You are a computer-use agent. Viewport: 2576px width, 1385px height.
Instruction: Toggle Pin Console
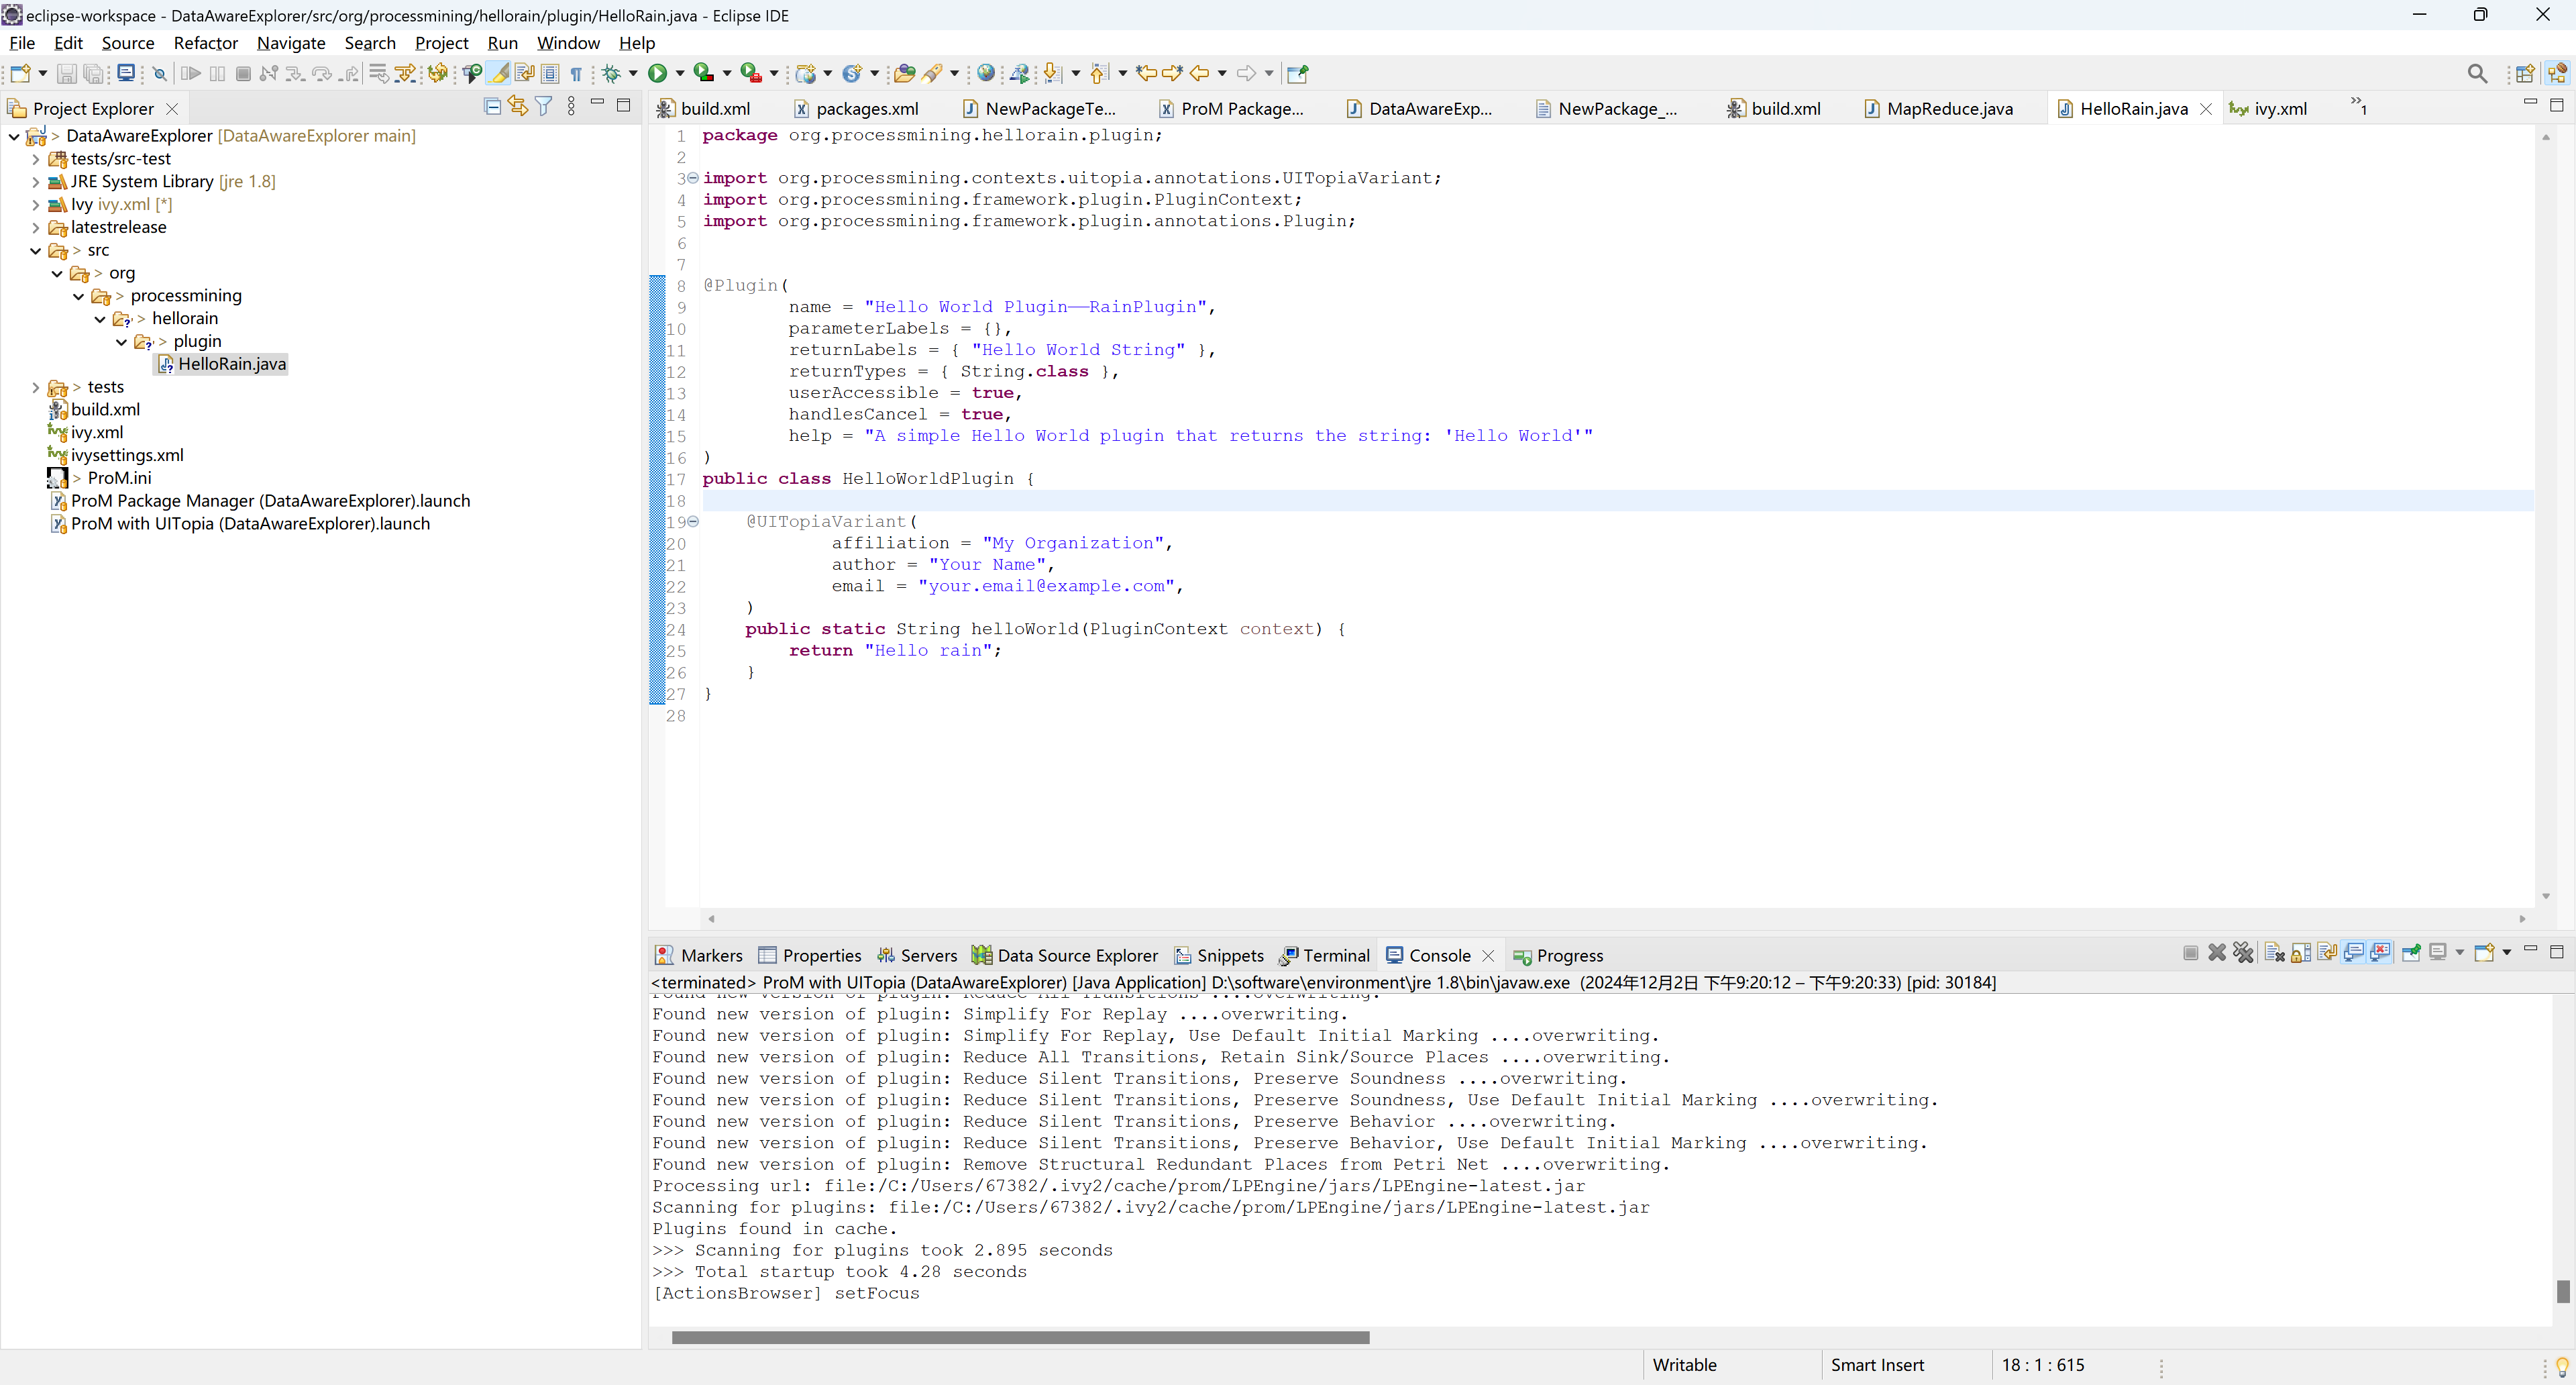[x=2411, y=952]
